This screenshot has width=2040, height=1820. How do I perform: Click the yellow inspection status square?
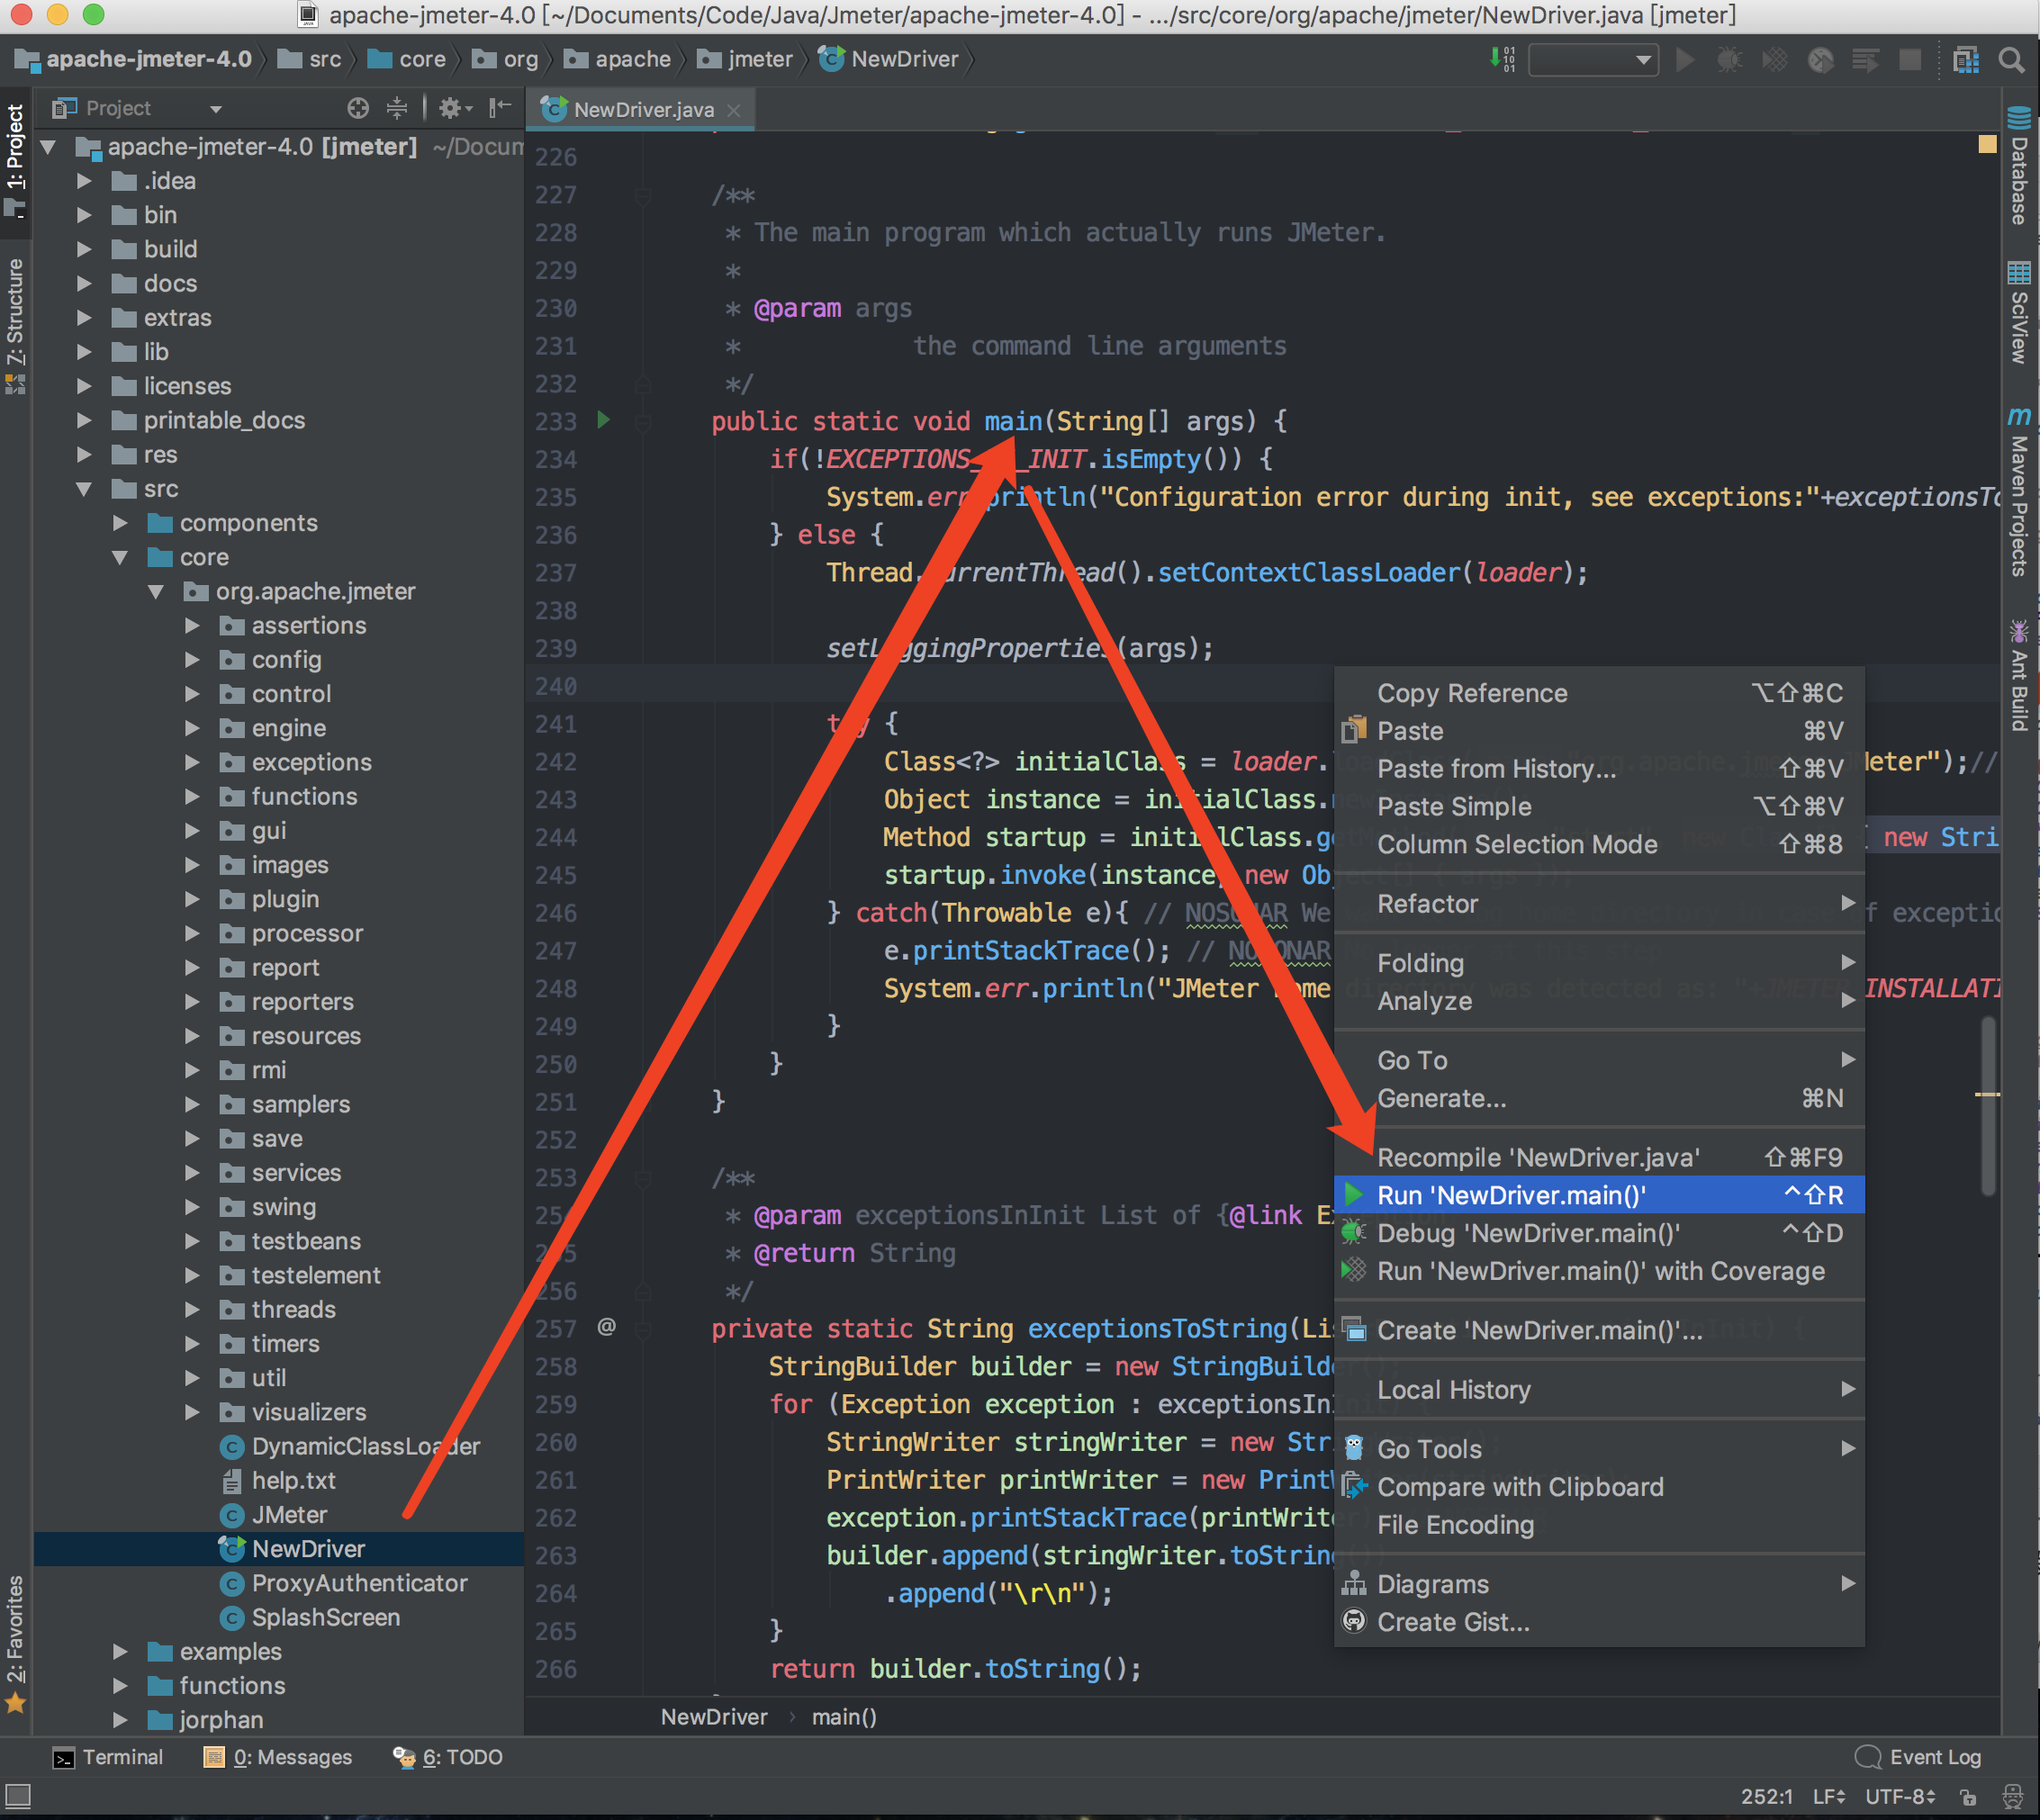click(x=1988, y=145)
